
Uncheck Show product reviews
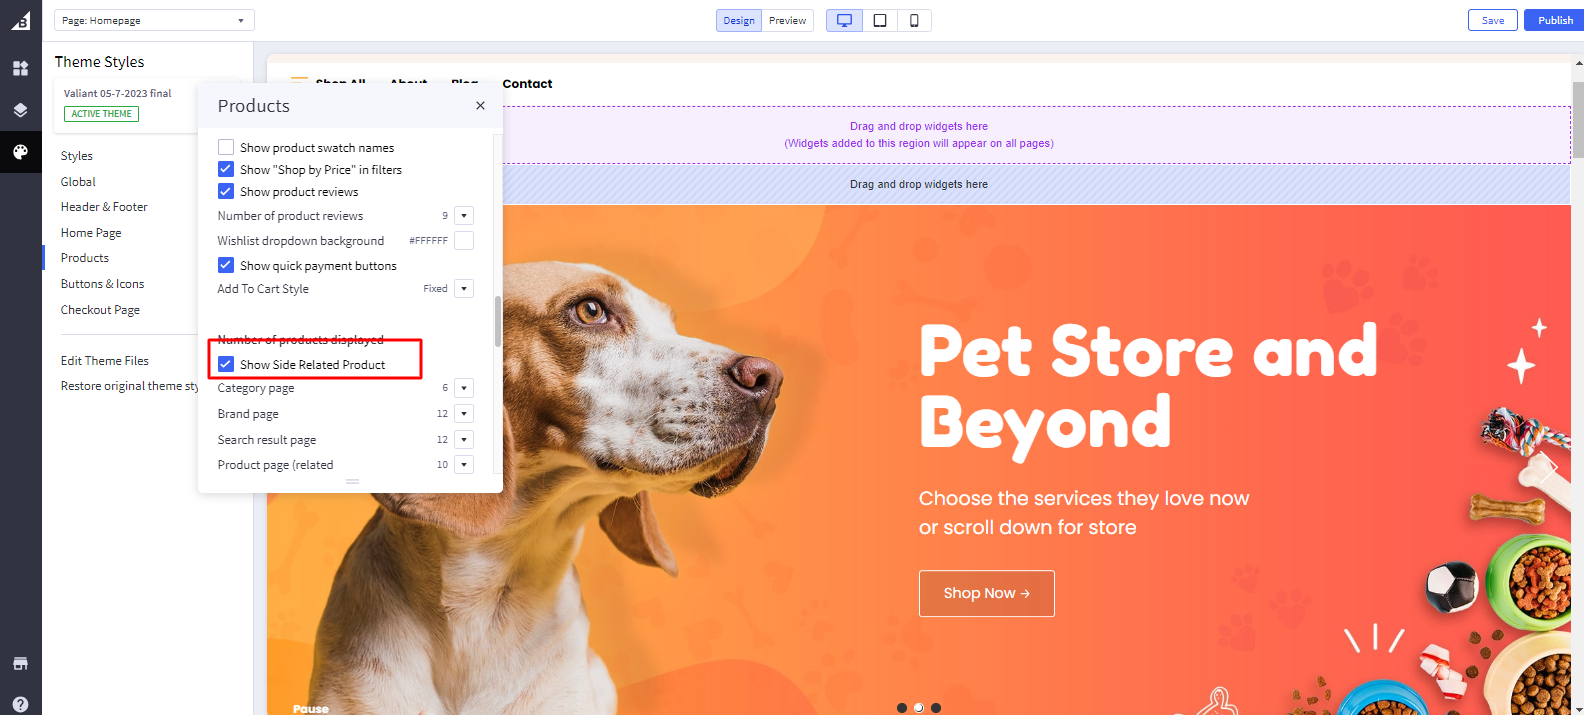[226, 191]
